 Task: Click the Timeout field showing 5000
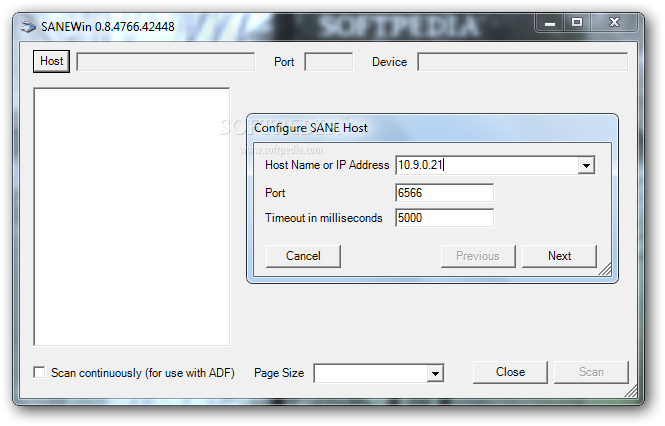coord(444,218)
